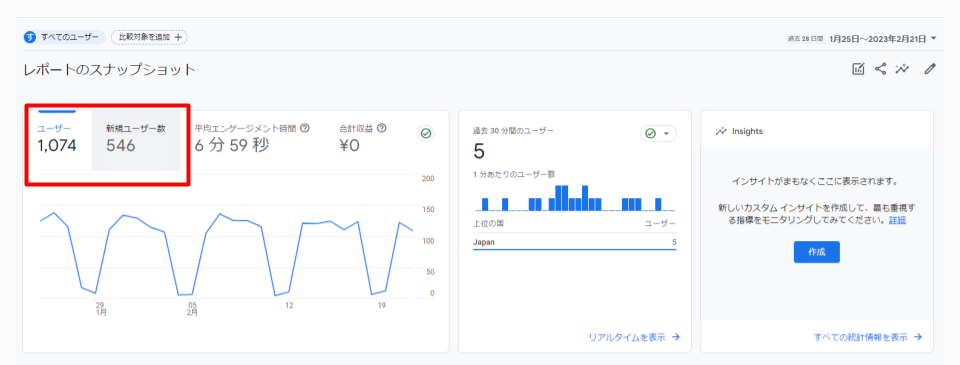Open the realtime card check dropdown
This screenshot has height=365, width=960.
pyautogui.click(x=658, y=134)
